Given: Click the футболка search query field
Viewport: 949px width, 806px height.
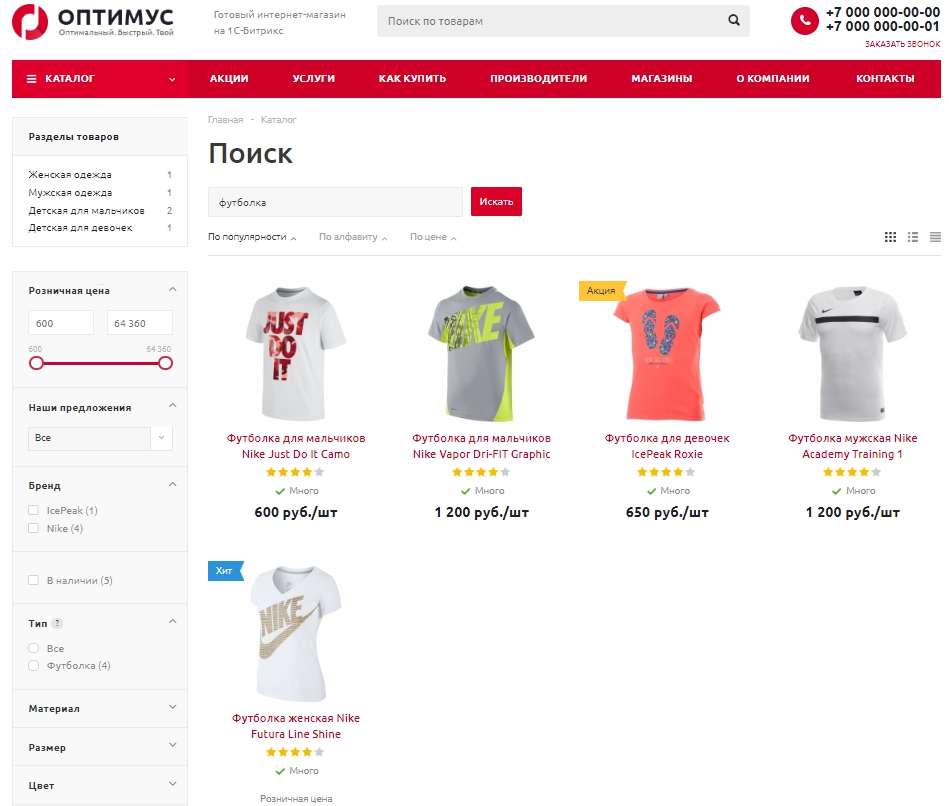Looking at the screenshot, I should click(335, 202).
